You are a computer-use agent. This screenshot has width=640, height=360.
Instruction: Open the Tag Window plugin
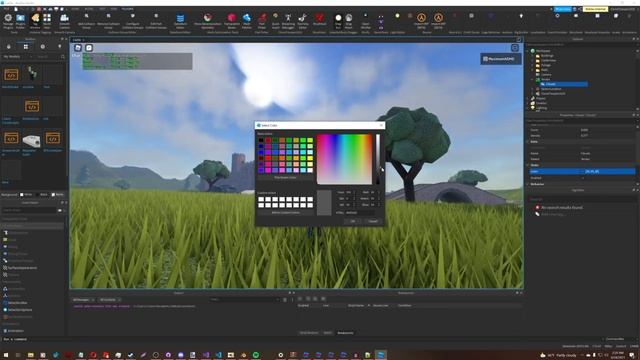click(35, 20)
